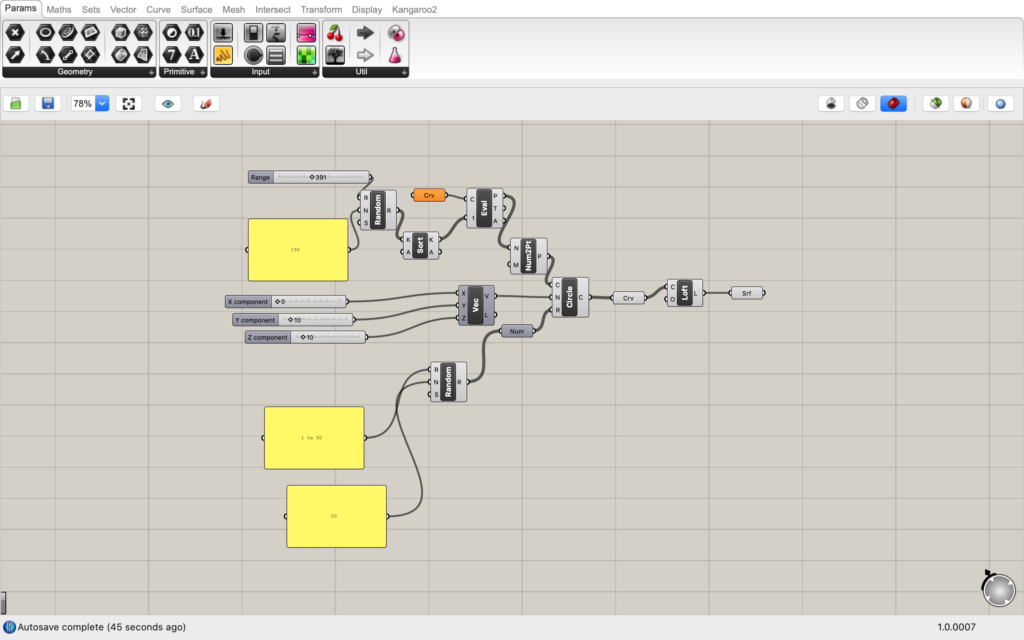Pick the Line parameter icon in Geometry
This screenshot has width=1024, height=640.
pos(68,55)
